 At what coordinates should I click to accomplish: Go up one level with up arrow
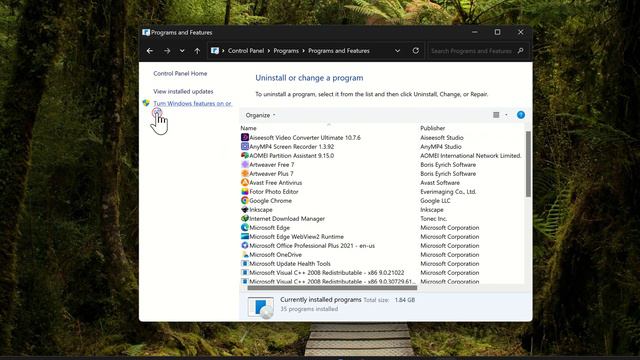(197, 51)
